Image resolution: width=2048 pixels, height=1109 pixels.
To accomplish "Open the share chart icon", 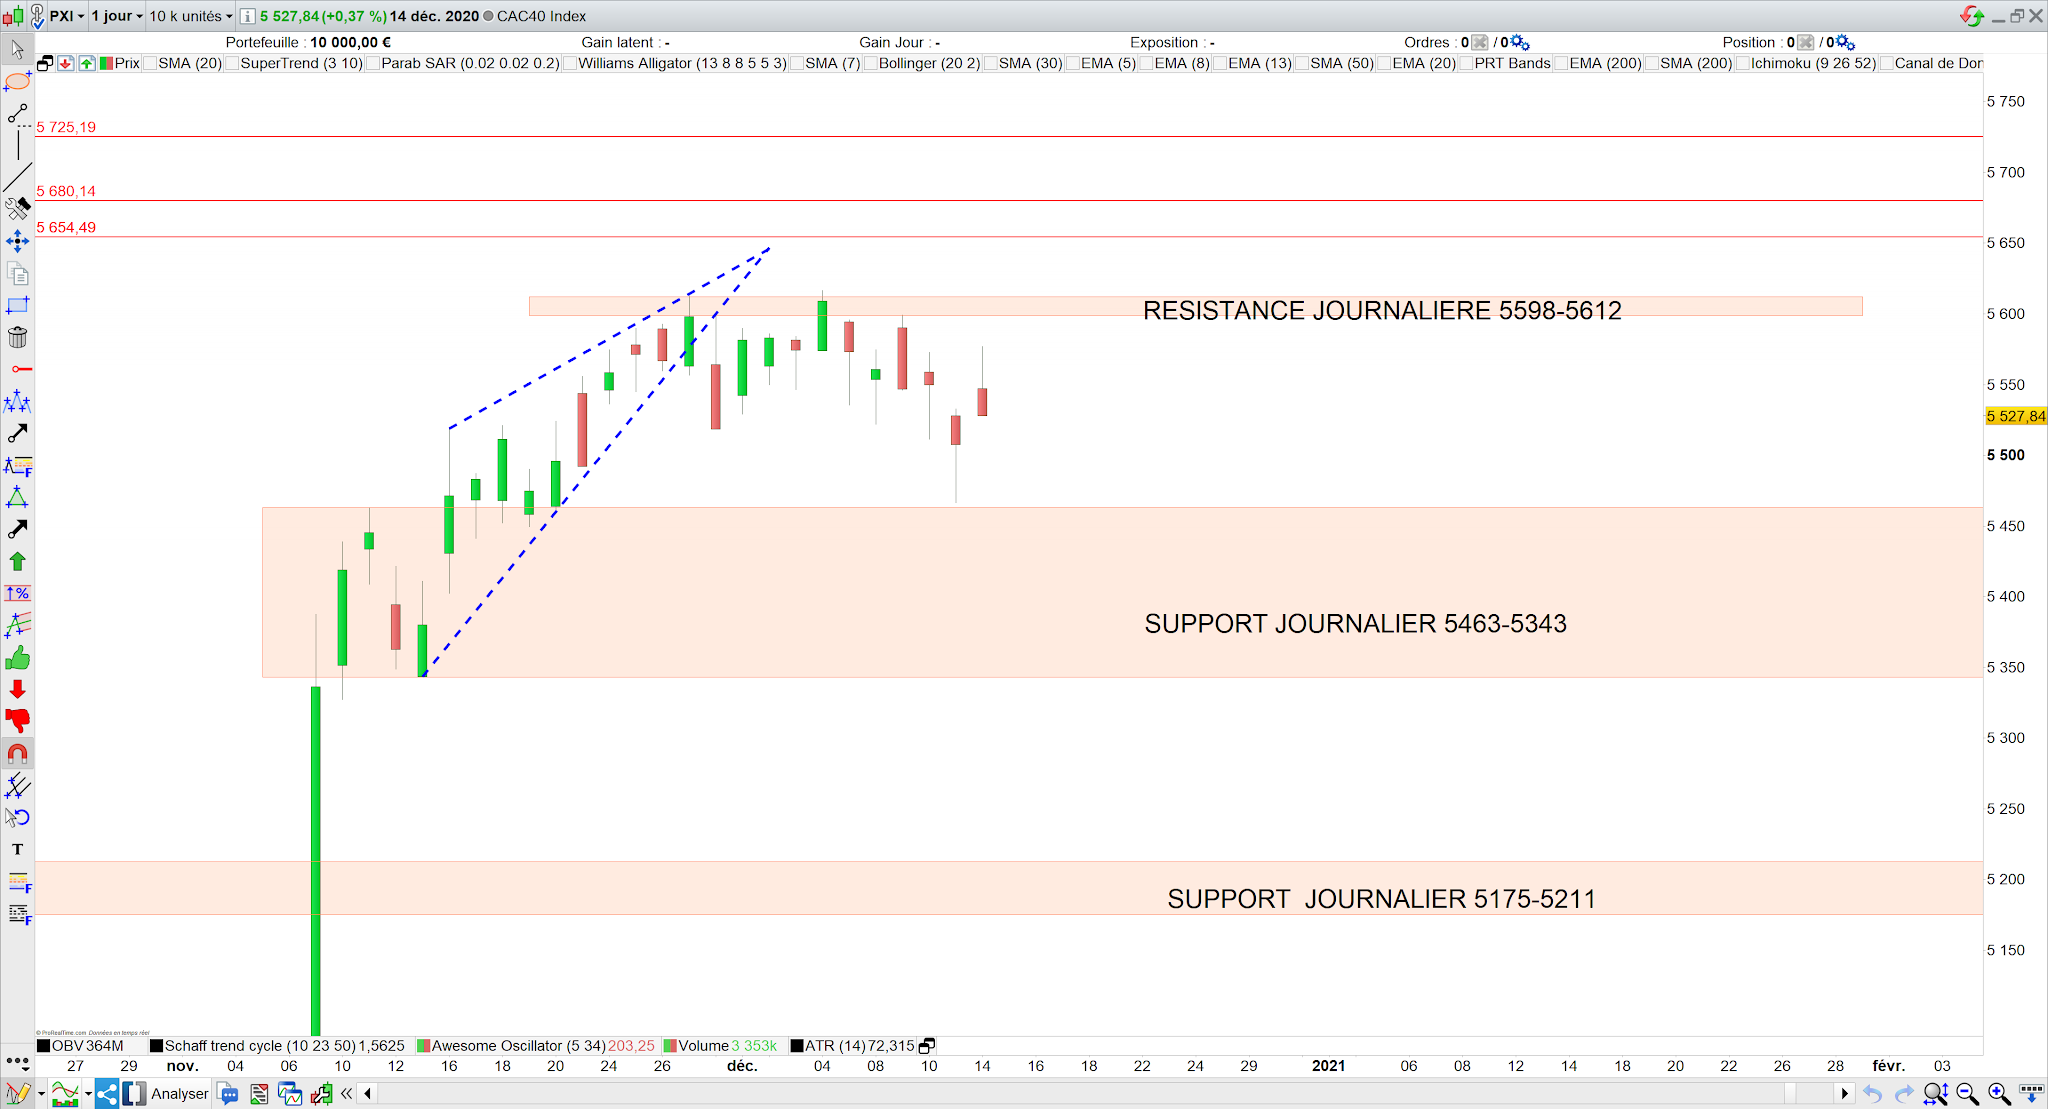I will (107, 1094).
